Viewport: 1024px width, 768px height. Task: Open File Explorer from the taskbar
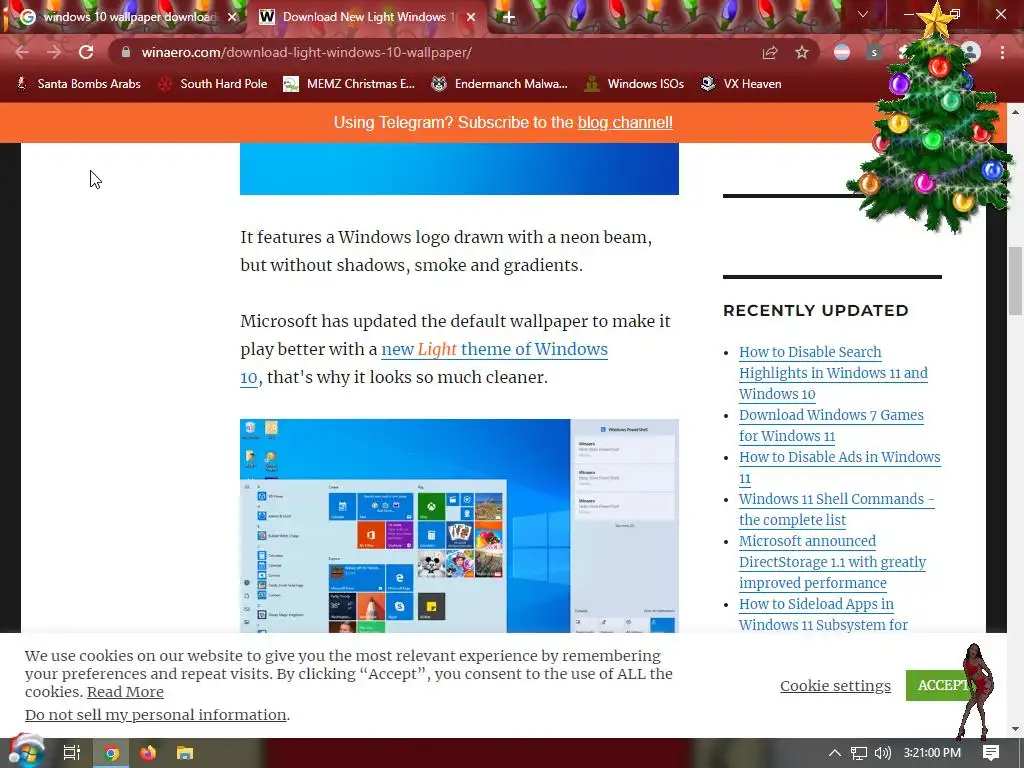tap(185, 753)
